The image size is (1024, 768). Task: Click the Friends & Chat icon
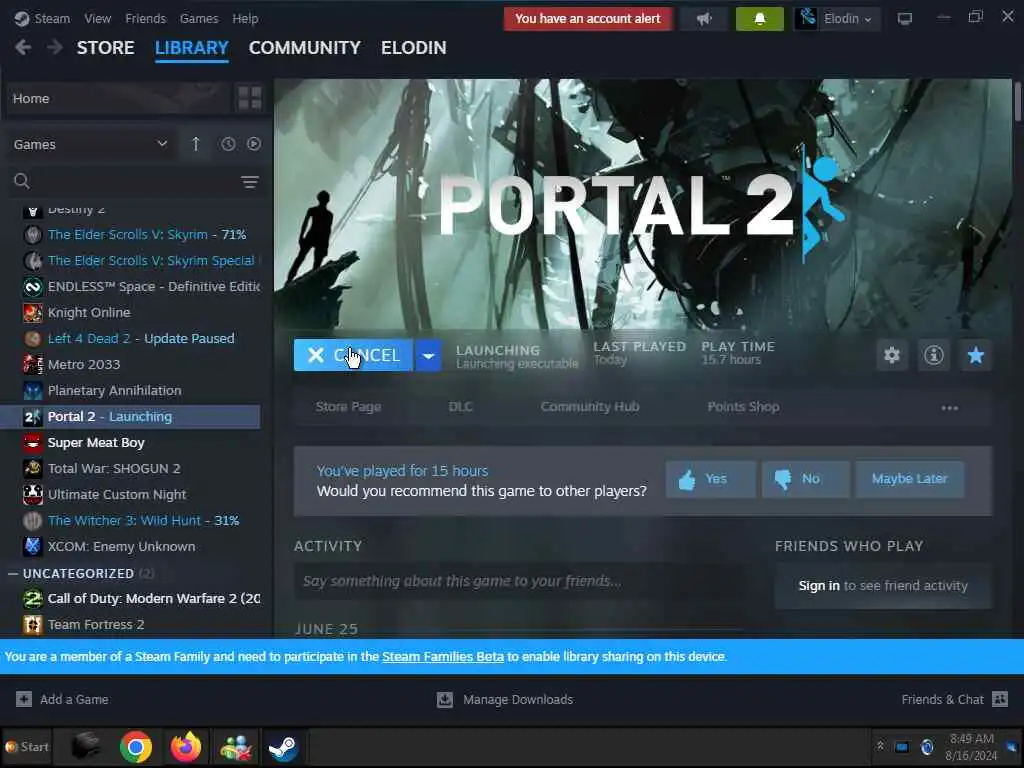click(x=1000, y=699)
